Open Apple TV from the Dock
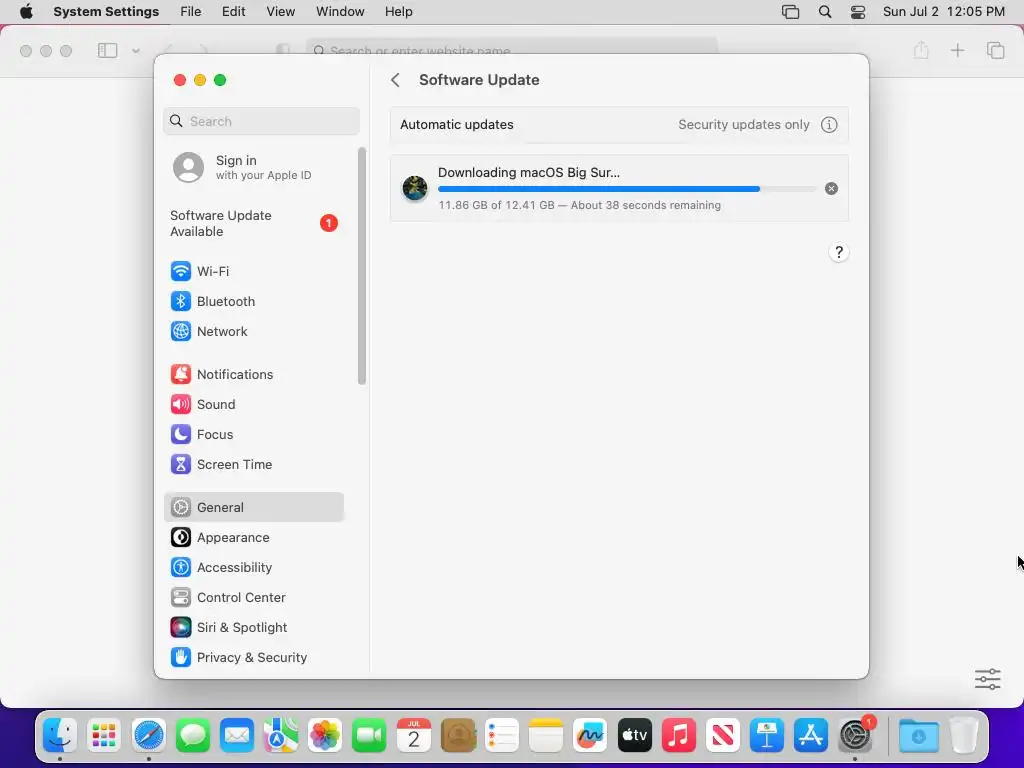Viewport: 1024px width, 768px height. pyautogui.click(x=635, y=735)
